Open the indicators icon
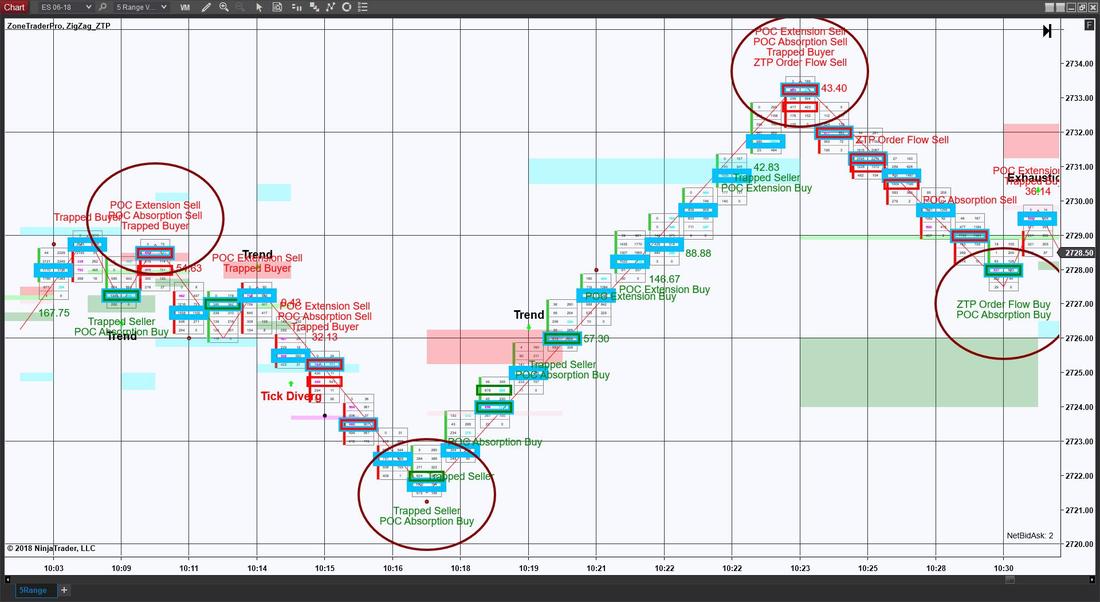Screen dimensions: 1100x602 [329, 7]
